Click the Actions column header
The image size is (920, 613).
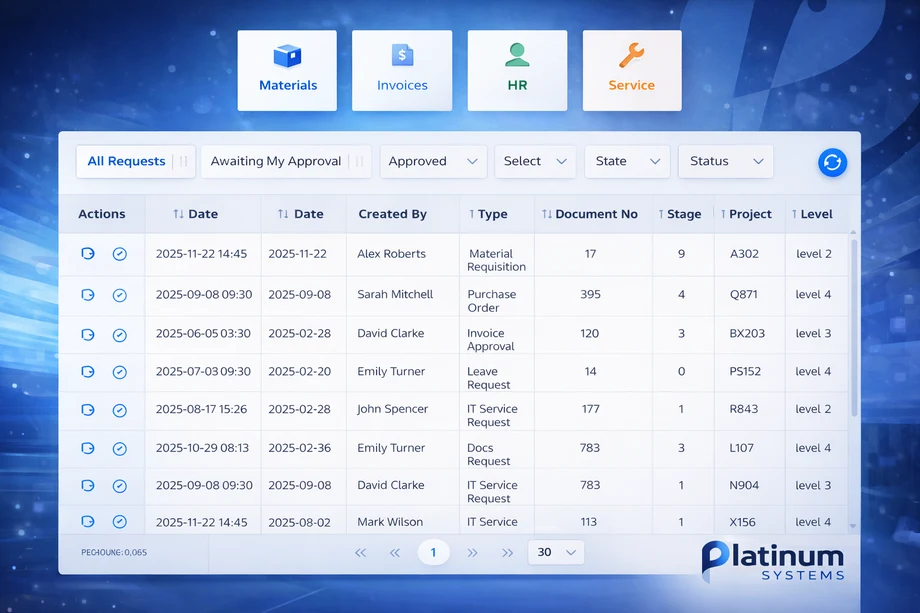[x=102, y=214]
